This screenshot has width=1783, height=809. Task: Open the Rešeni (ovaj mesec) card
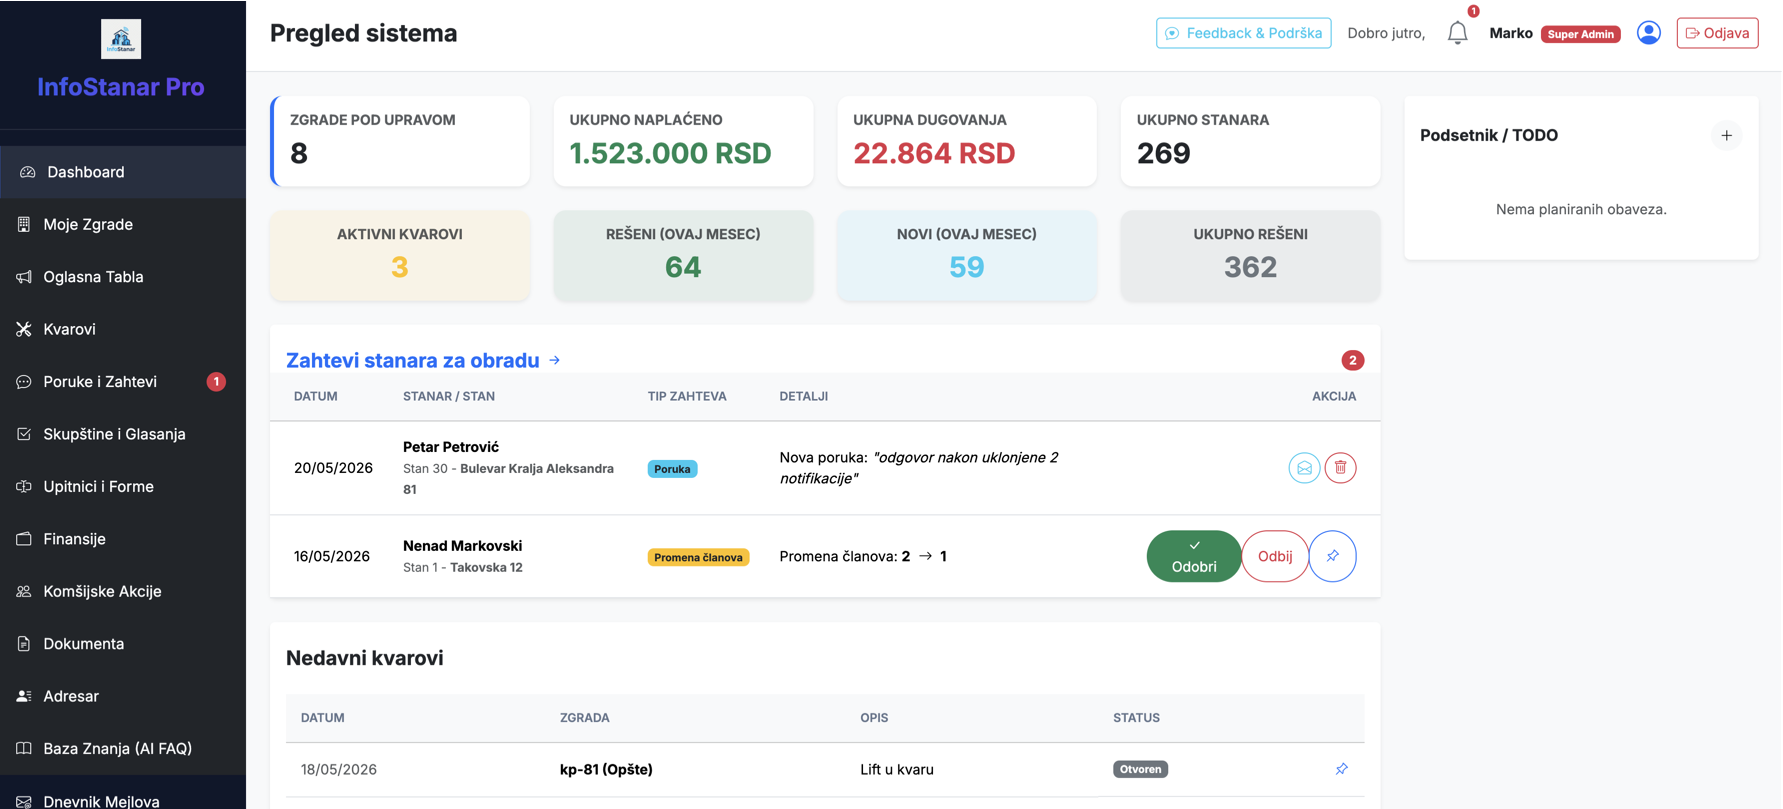pos(683,254)
